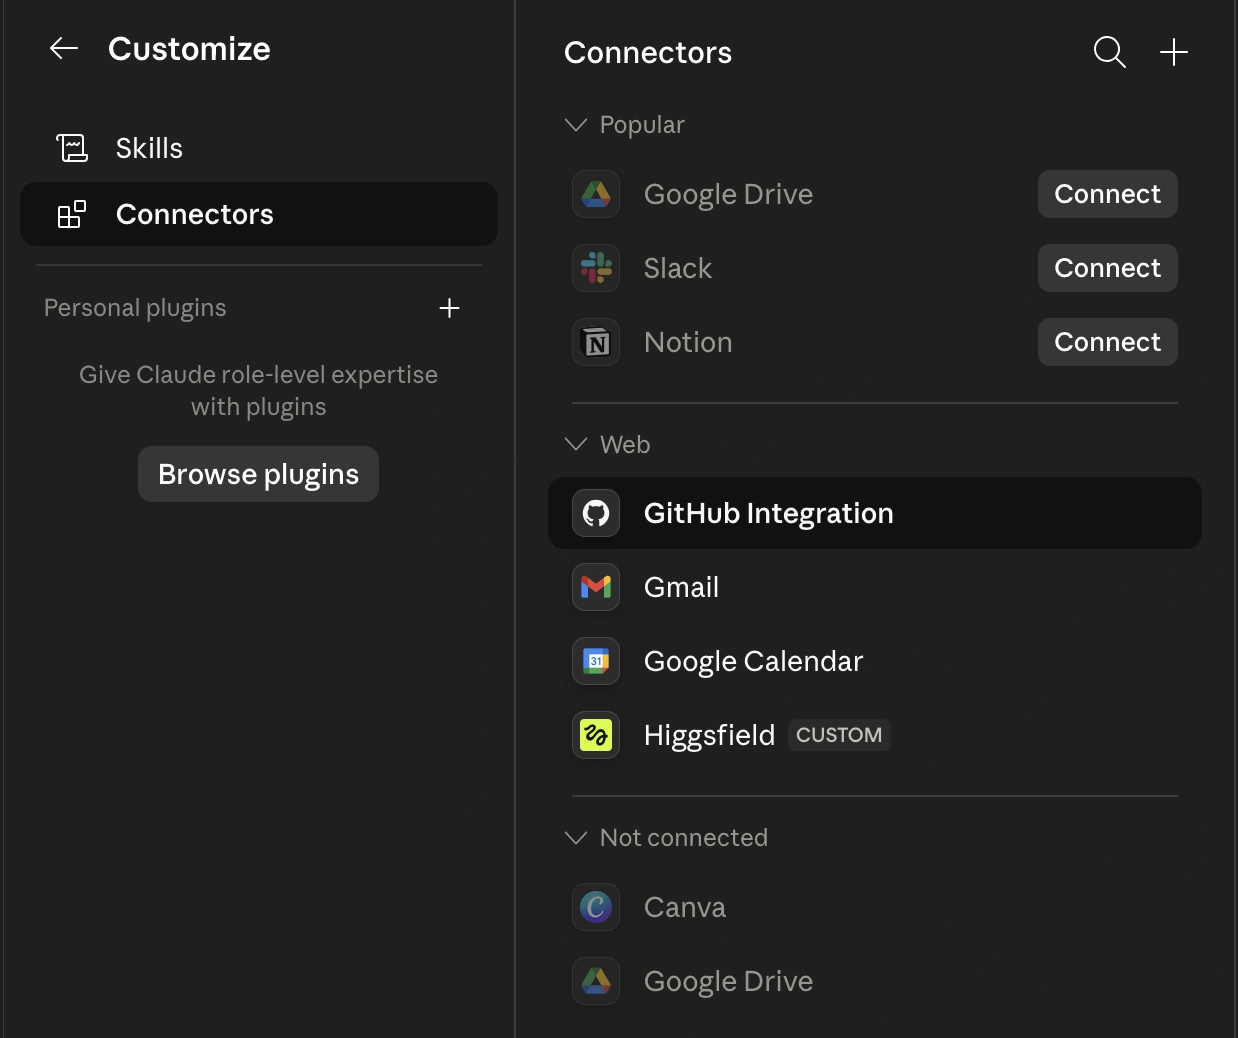This screenshot has width=1238, height=1038.
Task: Click the Personal plugins heading
Action: tap(135, 308)
